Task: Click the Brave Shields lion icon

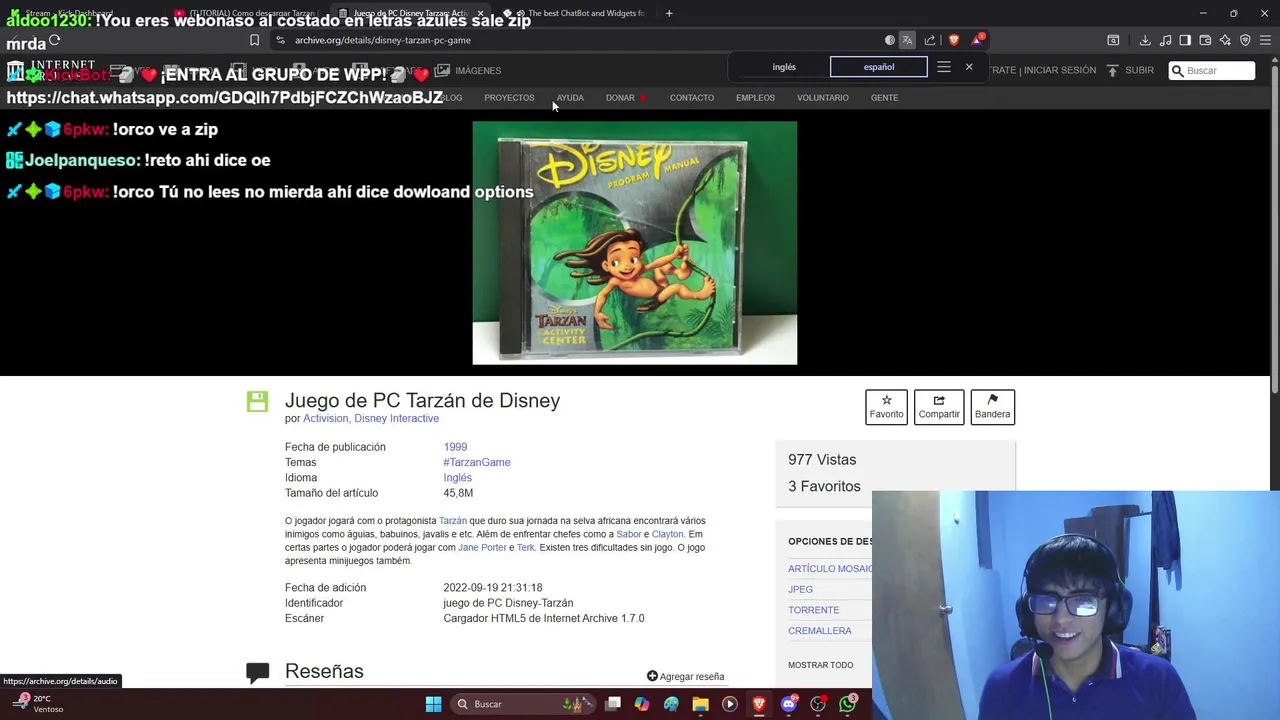Action: 953,40
